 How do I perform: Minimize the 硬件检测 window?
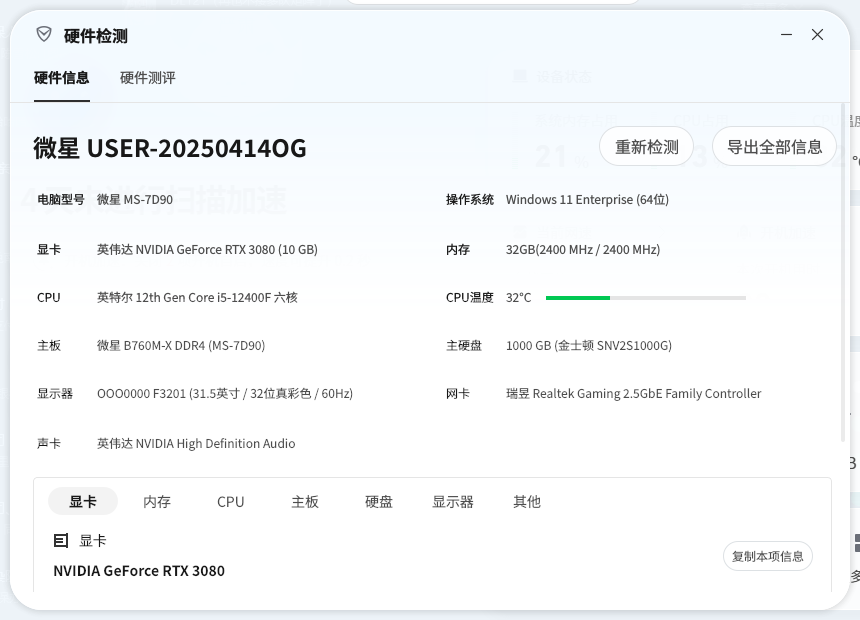[787, 35]
